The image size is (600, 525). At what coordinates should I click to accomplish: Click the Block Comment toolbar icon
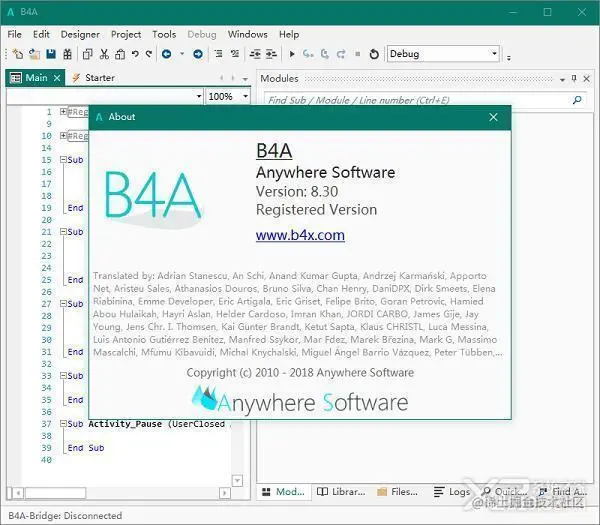(218, 54)
